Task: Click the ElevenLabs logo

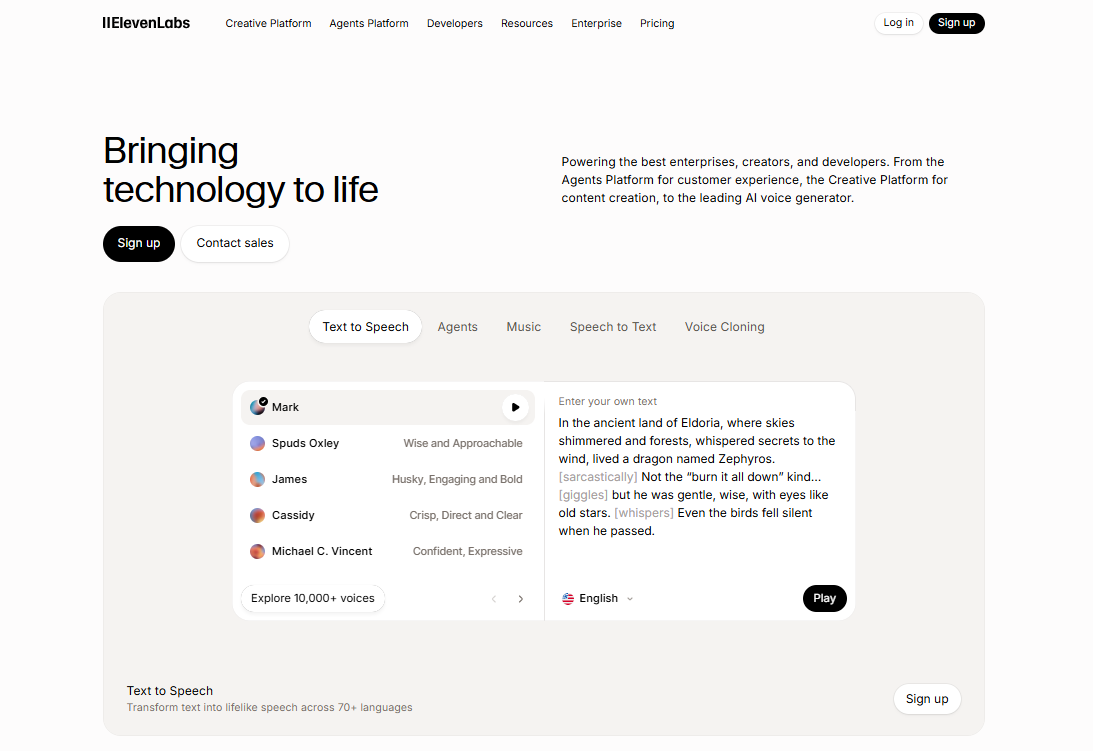Action: (x=146, y=23)
